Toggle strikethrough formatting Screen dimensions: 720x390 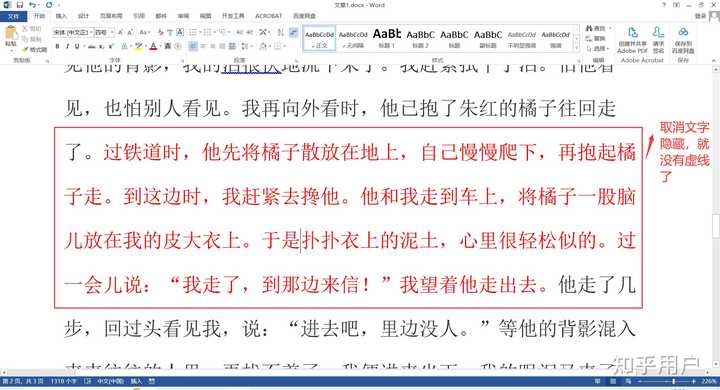tap(92, 46)
